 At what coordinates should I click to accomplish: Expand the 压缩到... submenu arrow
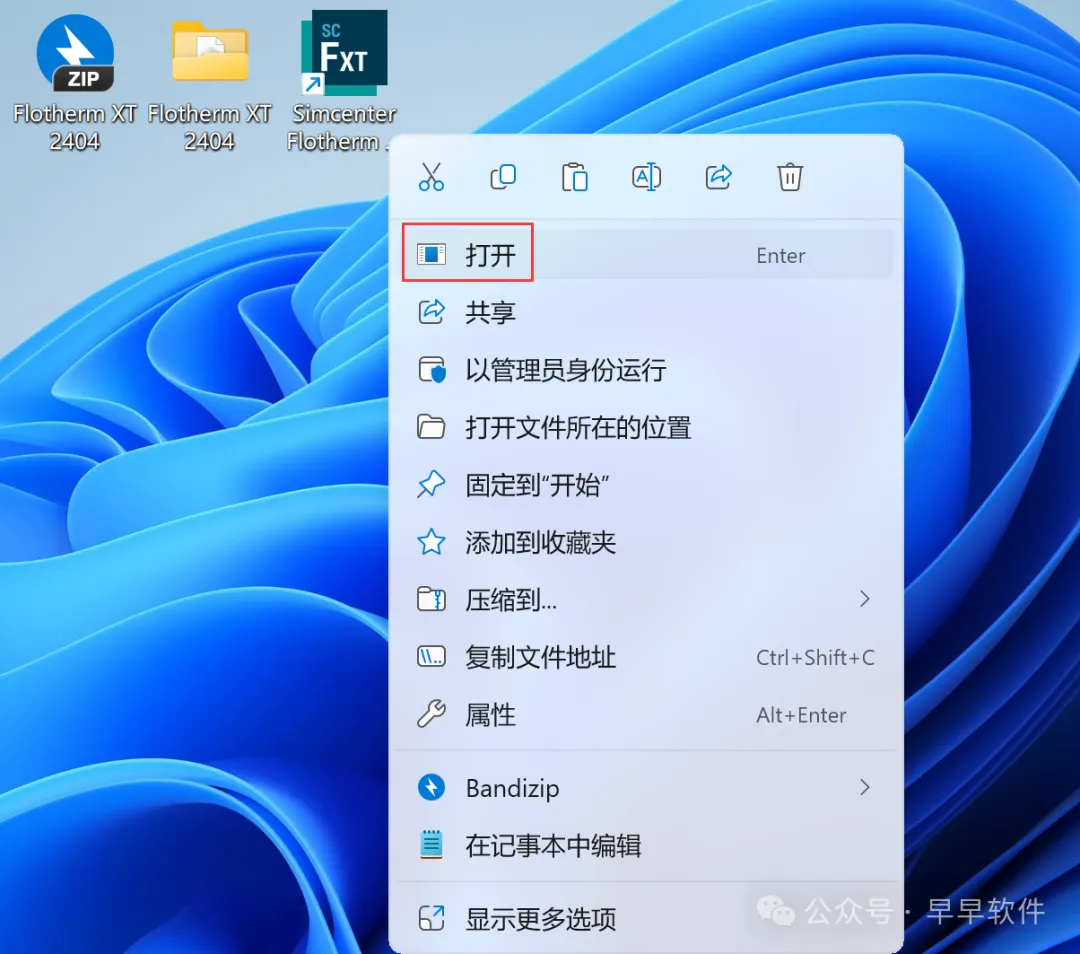tap(865, 599)
